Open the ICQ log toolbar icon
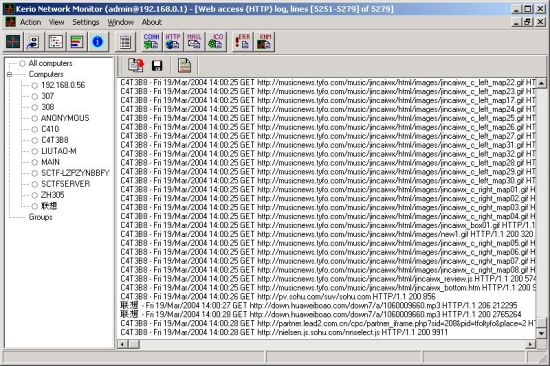This screenshot has width=550, height=366. coord(215,42)
